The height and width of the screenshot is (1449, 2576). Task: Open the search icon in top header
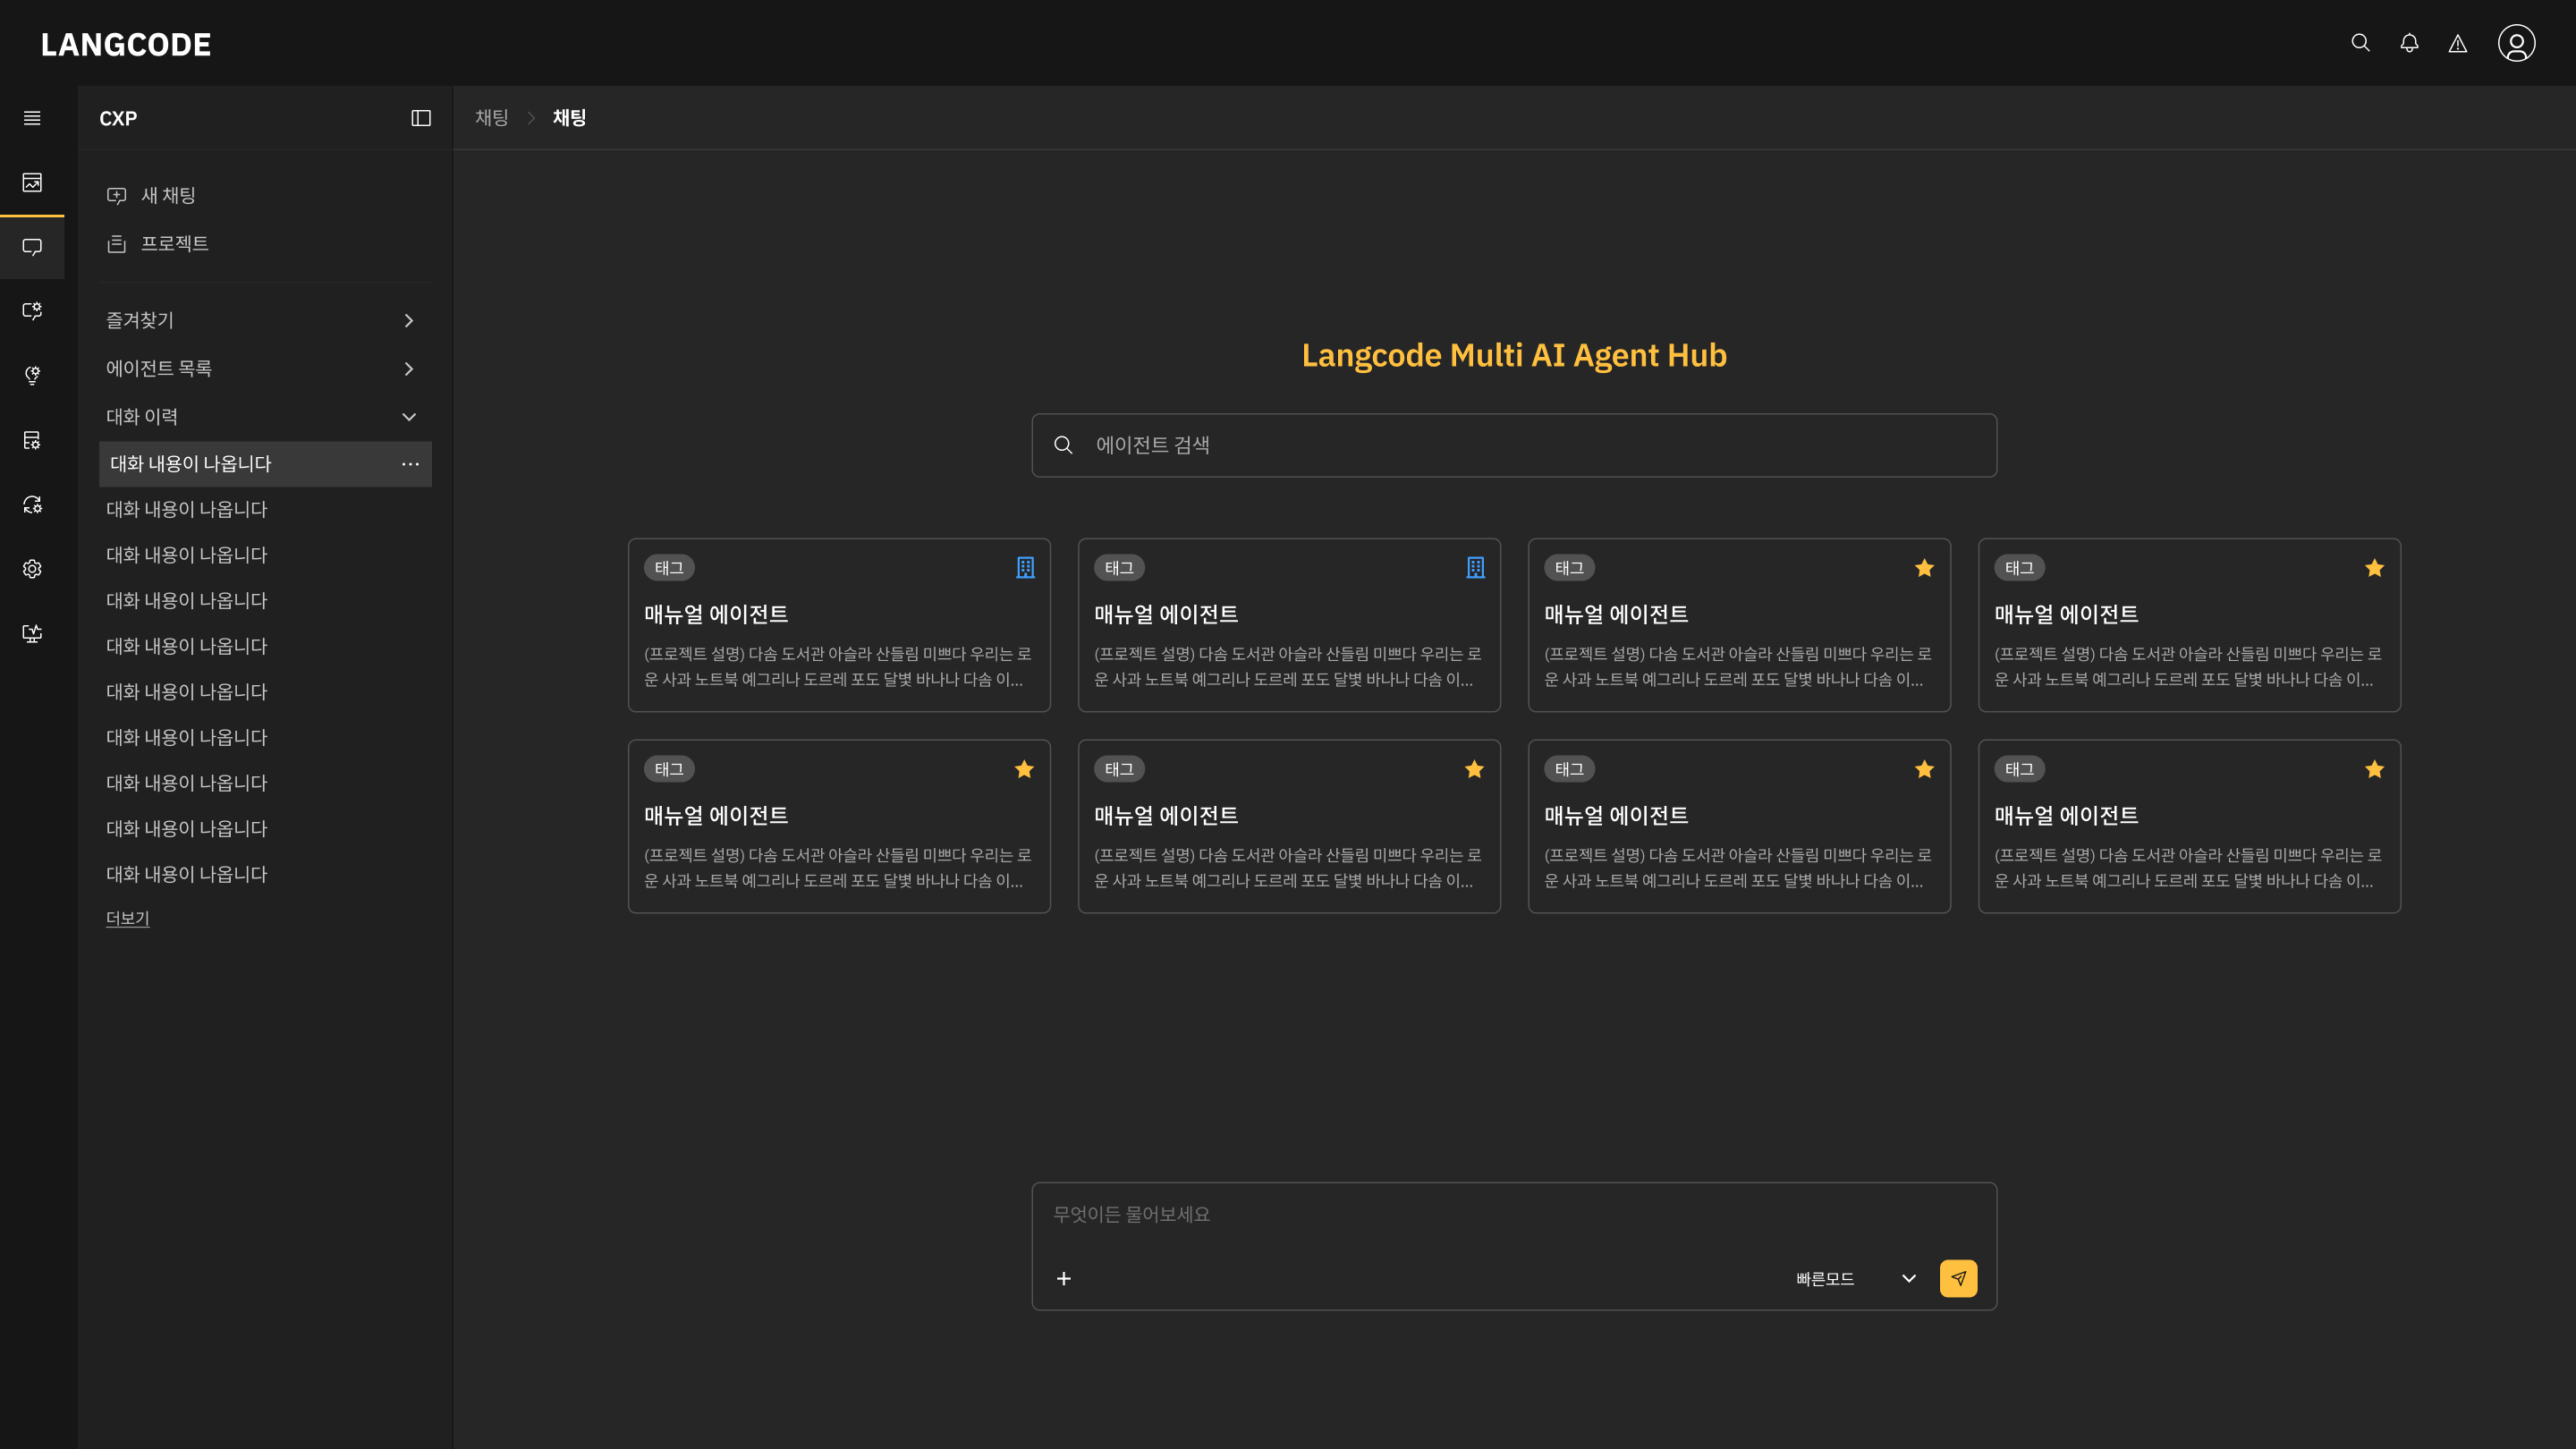(2360, 43)
